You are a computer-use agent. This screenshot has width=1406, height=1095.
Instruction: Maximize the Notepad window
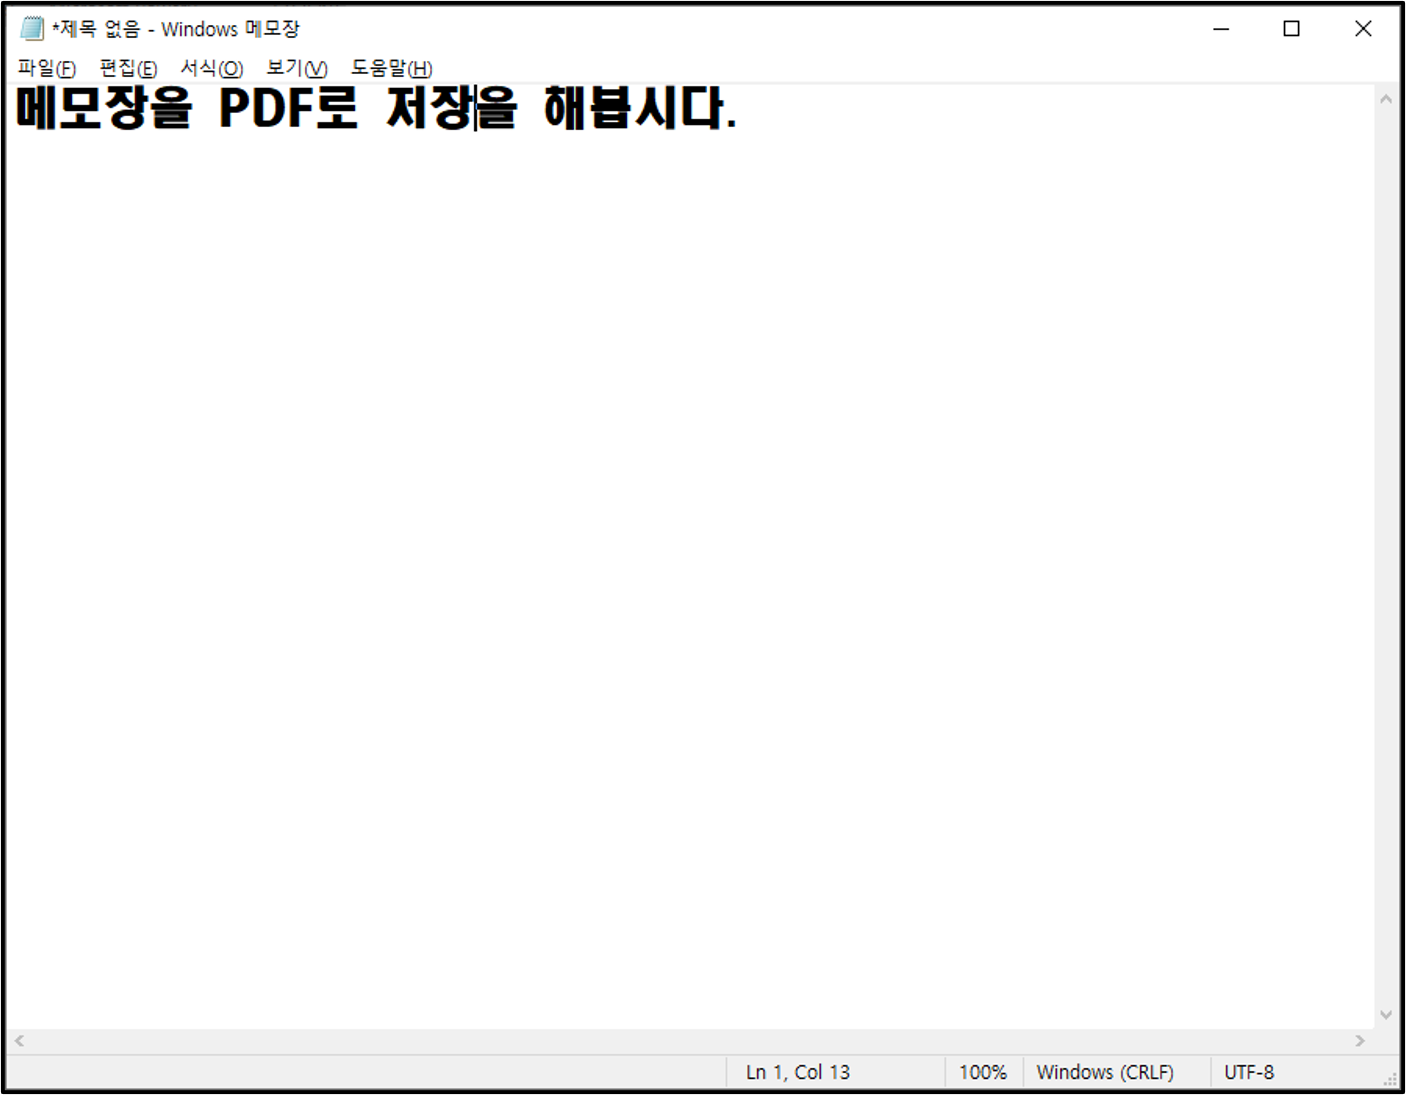pos(1291,29)
